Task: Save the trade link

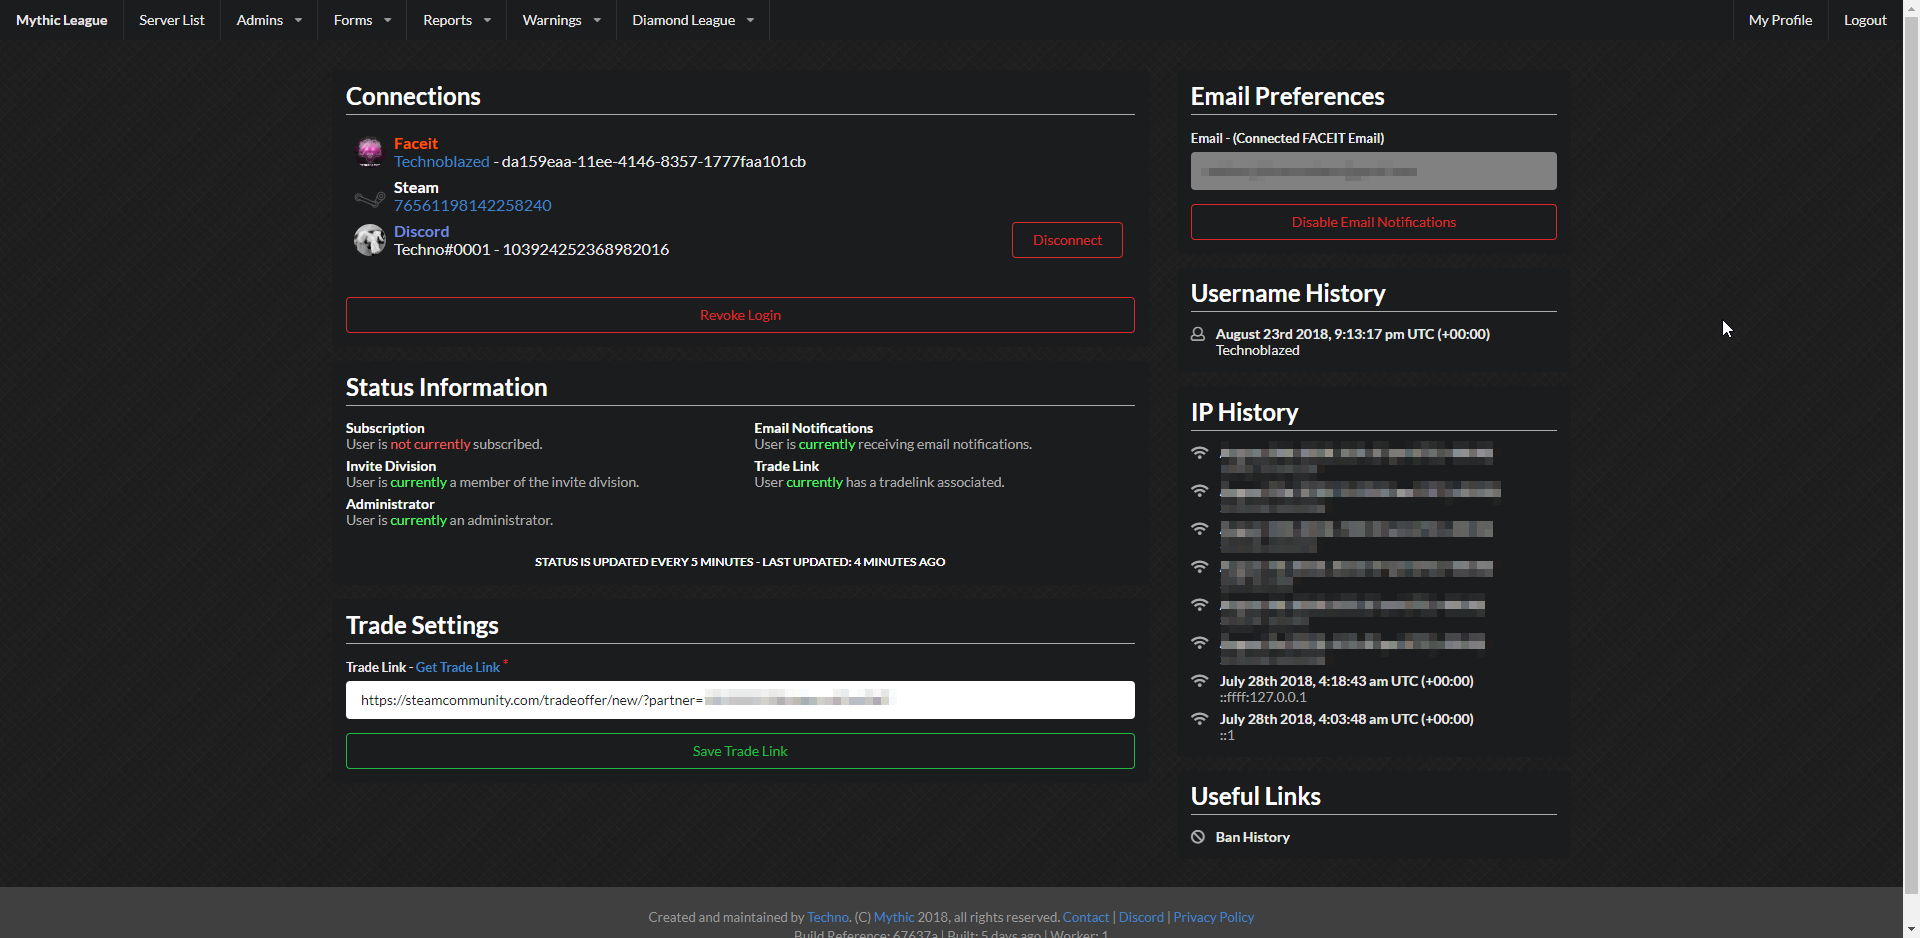Action: pos(740,751)
